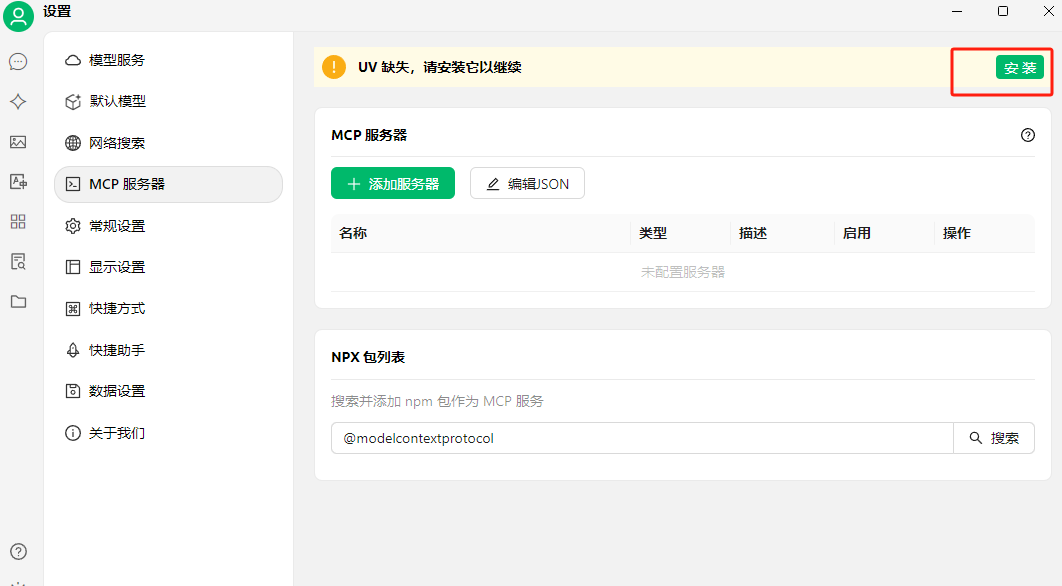Open the image painting sidebar icon
Screen dimensions: 1062x586
coord(18,142)
